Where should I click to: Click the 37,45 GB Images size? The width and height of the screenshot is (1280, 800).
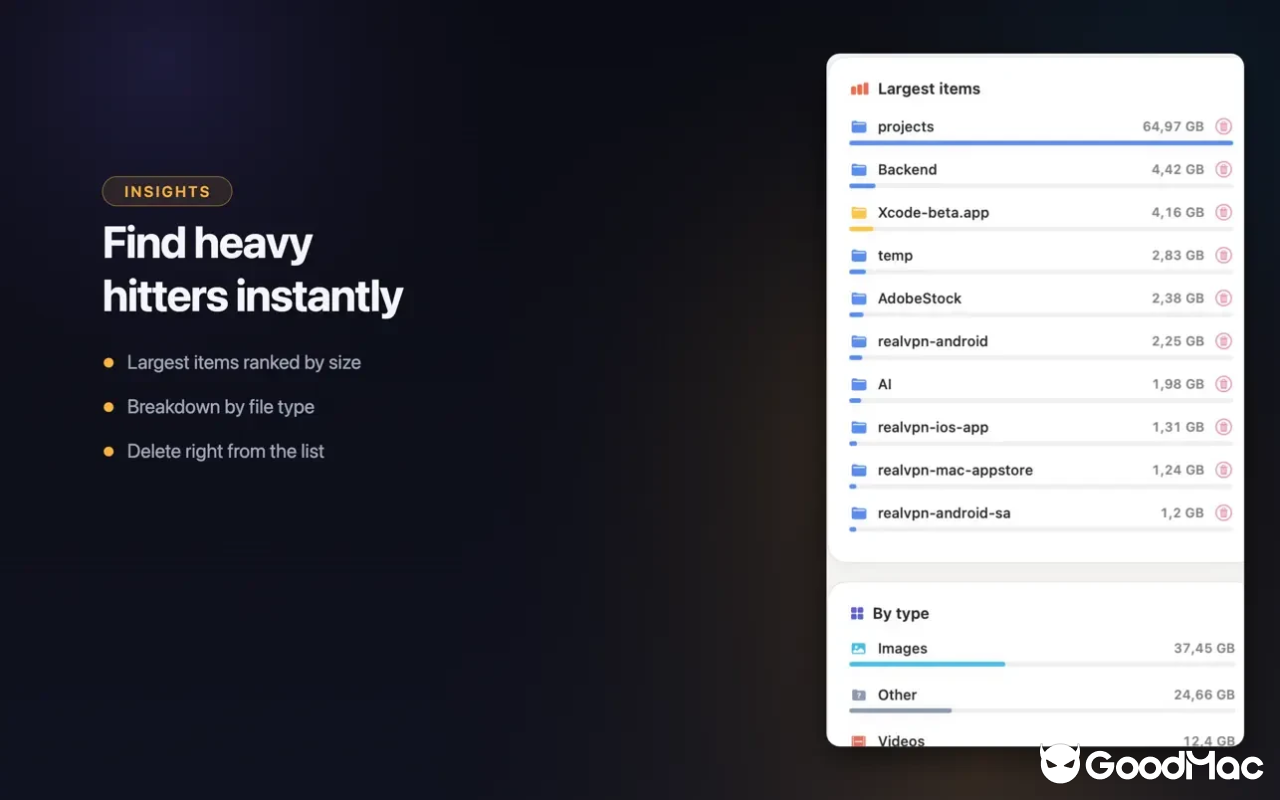[x=1204, y=649]
